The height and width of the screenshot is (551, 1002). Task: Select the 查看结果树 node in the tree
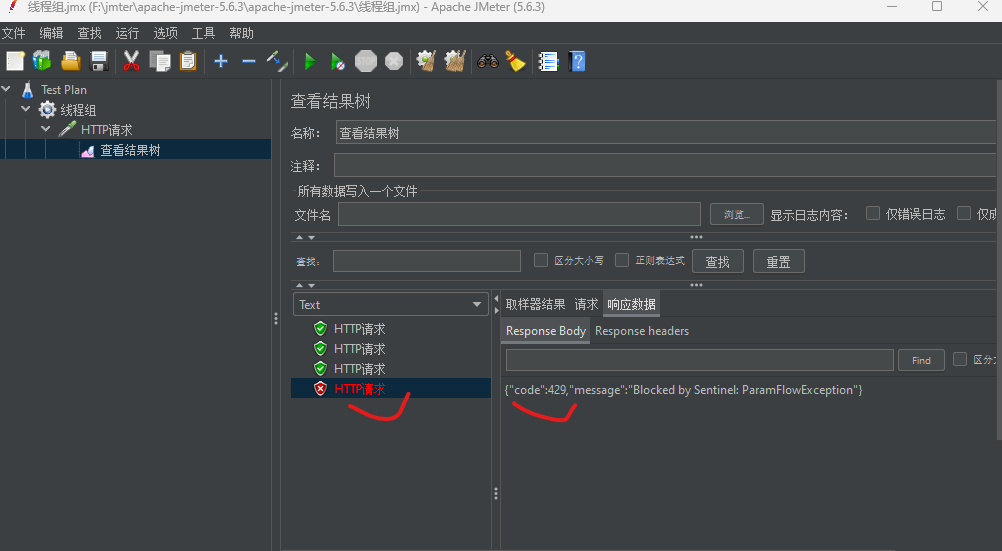click(x=130, y=150)
